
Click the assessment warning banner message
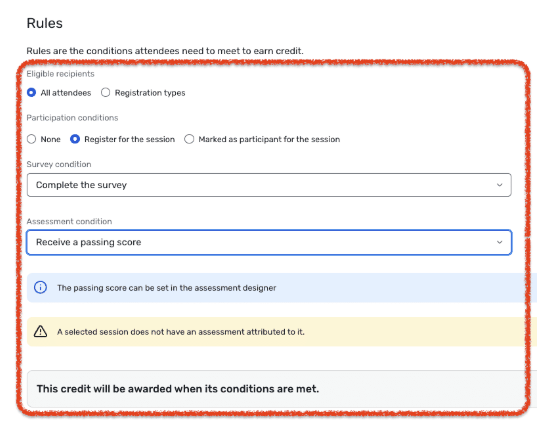[181, 332]
